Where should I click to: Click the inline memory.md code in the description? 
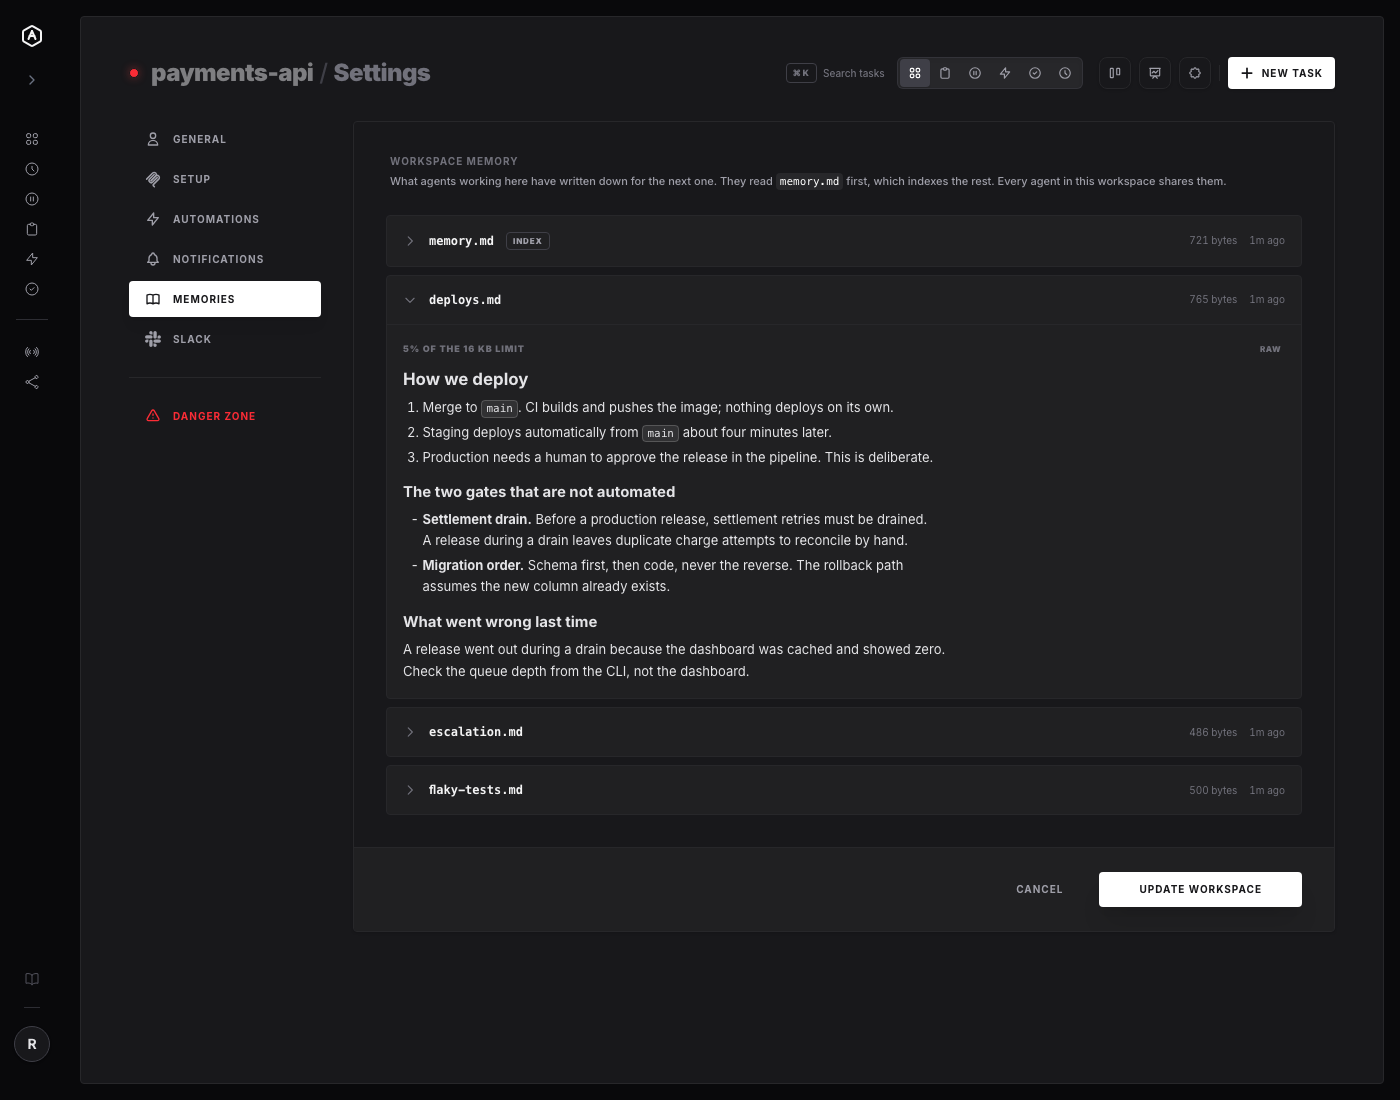click(x=809, y=182)
